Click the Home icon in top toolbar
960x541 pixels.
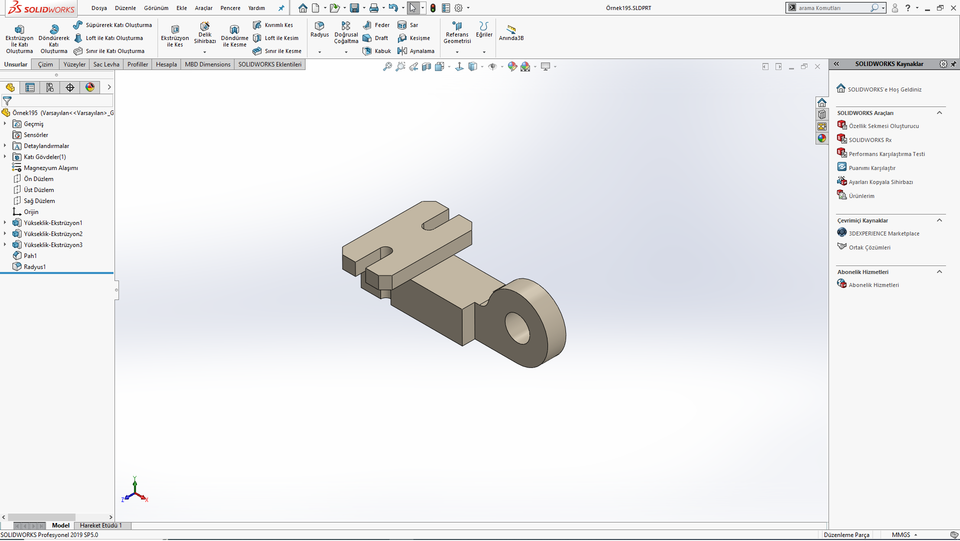tap(302, 8)
